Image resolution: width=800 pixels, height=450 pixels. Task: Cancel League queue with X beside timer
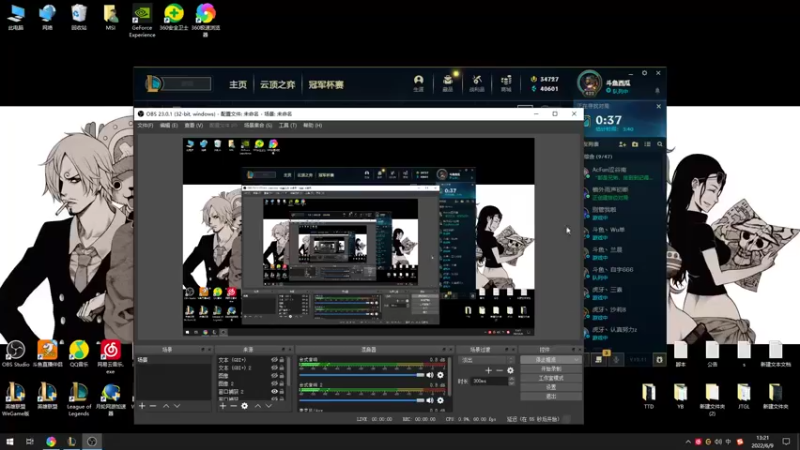[x=658, y=106]
